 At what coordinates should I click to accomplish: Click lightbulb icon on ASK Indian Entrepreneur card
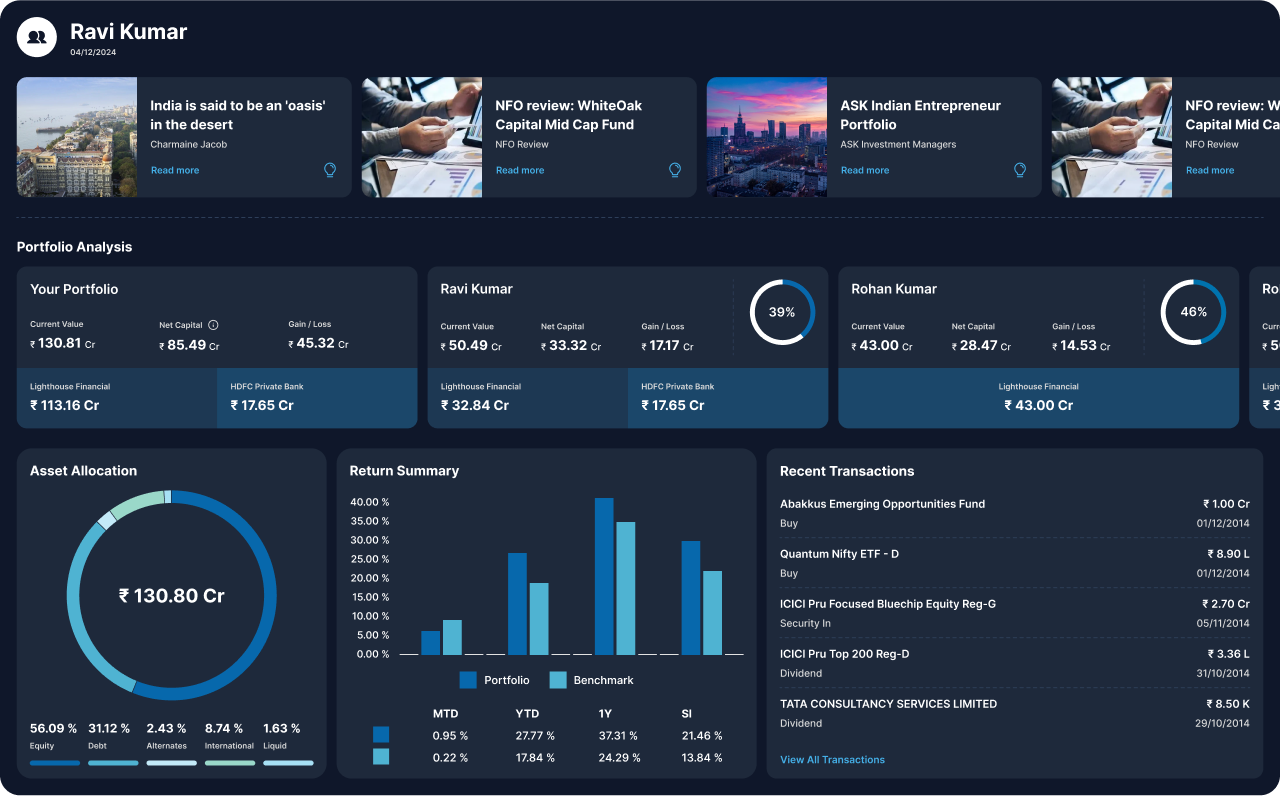pyautogui.click(x=1020, y=170)
